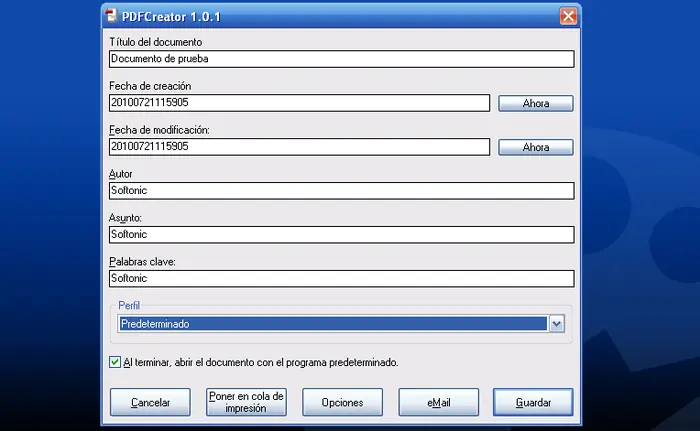Click the Autor text field
The height and width of the screenshot is (431, 700).
click(x=342, y=191)
